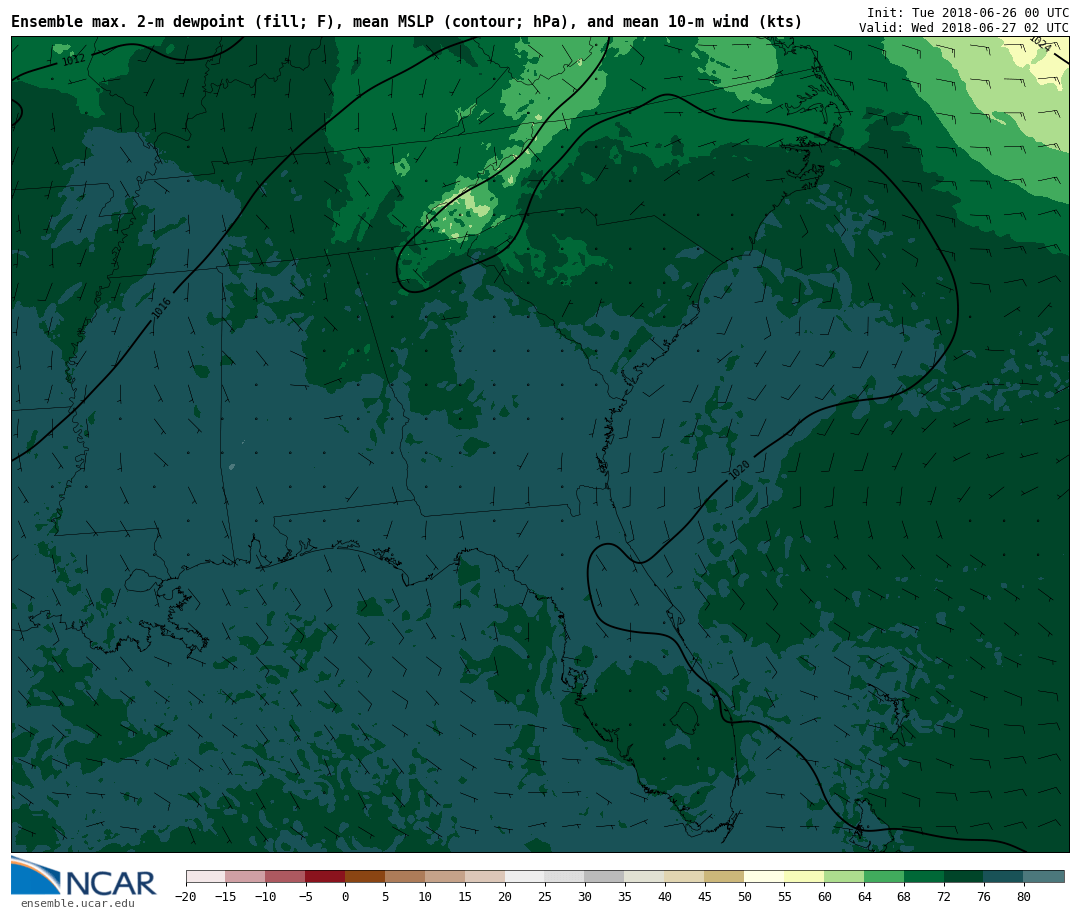Click the 1020 contour label

pos(739,470)
